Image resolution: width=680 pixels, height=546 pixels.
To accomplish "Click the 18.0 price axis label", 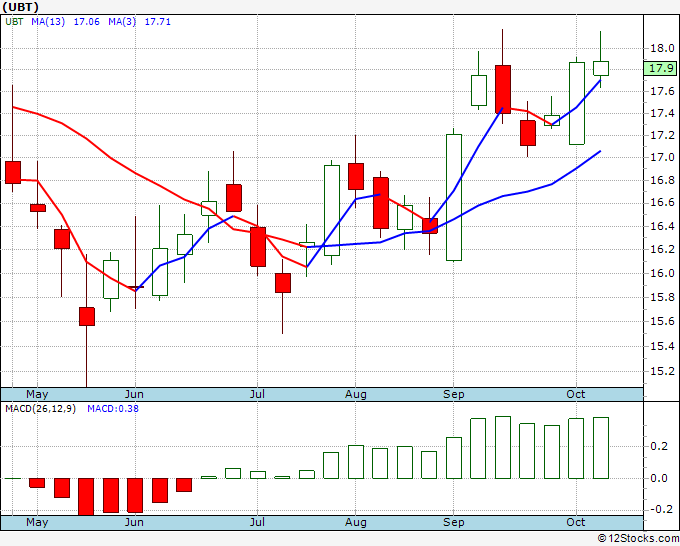I will click(x=662, y=48).
